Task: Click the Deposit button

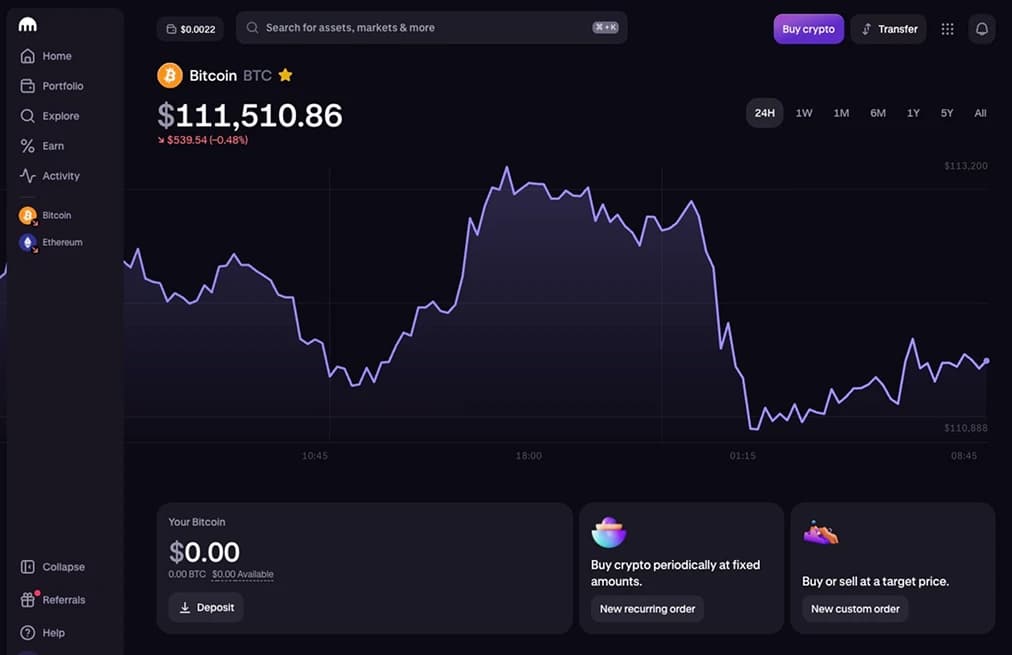Action: click(205, 607)
